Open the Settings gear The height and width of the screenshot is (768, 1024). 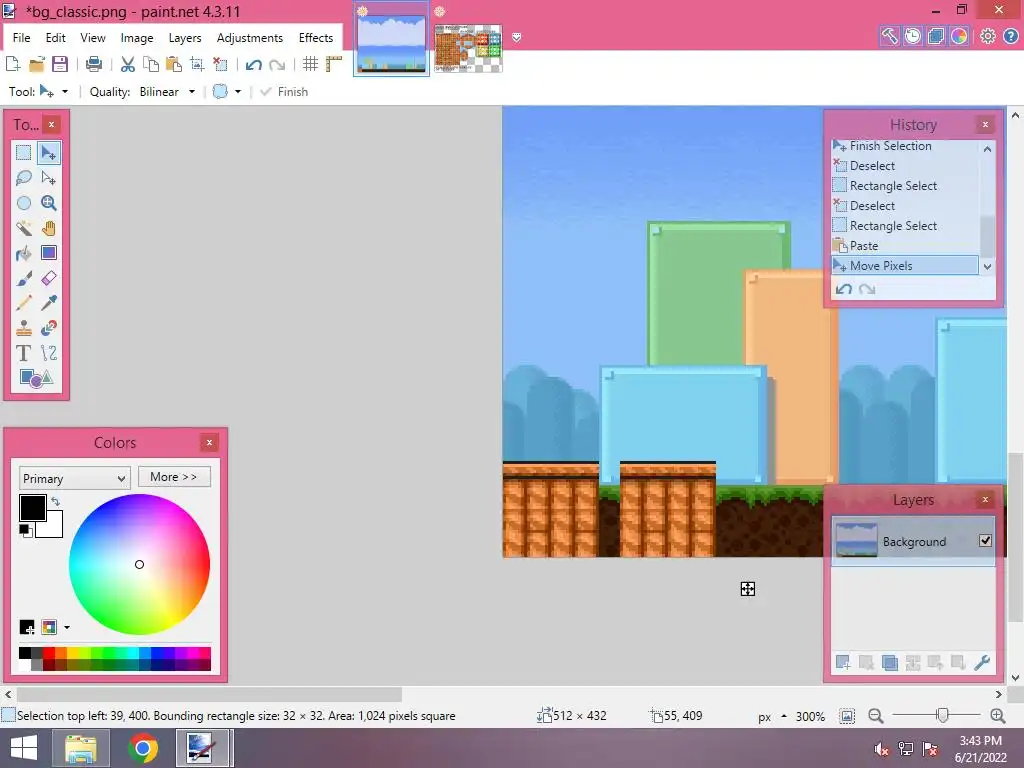pos(987,36)
